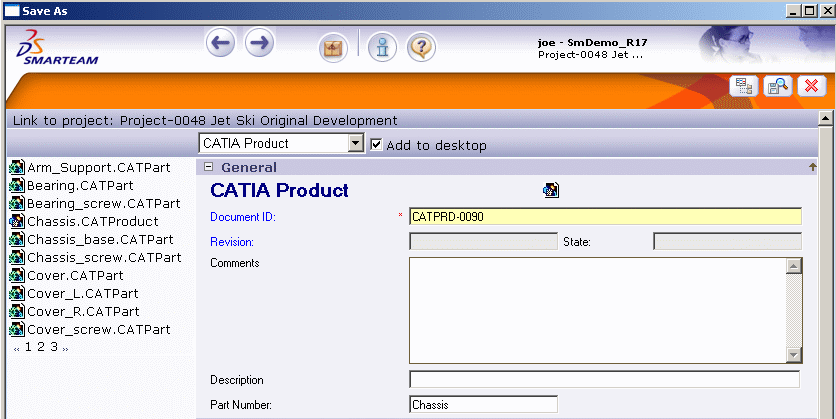836x419 pixels.
Task: Click the Comments box scroll down arrow
Action: (x=794, y=355)
